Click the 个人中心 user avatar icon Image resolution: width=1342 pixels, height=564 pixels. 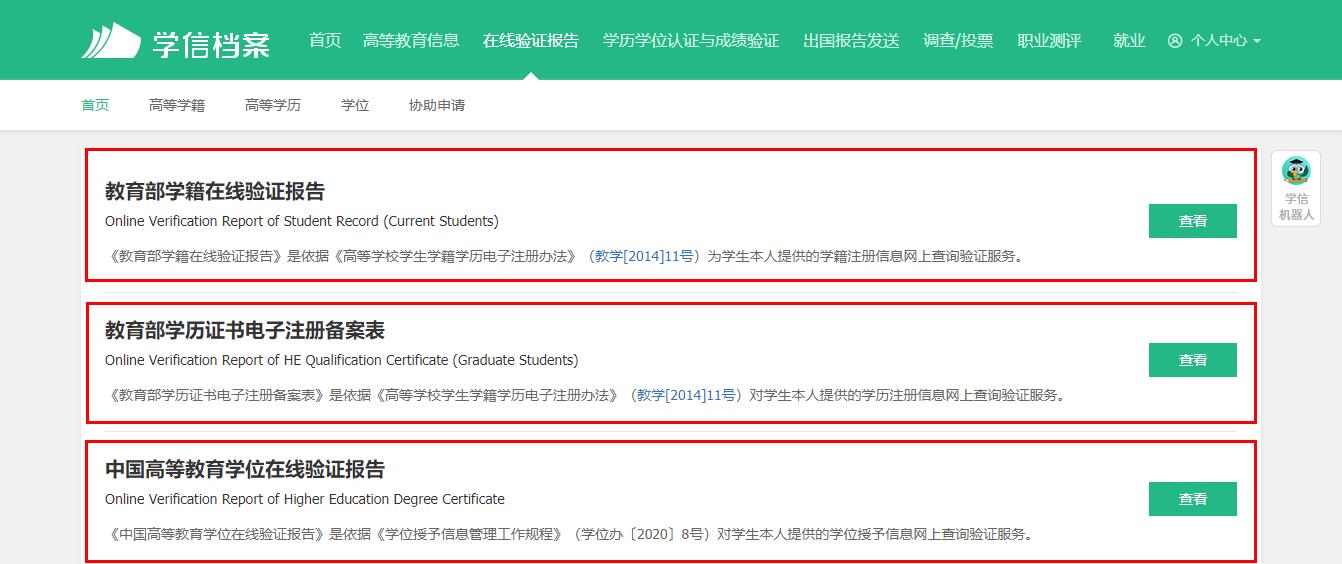pyautogui.click(x=1174, y=41)
